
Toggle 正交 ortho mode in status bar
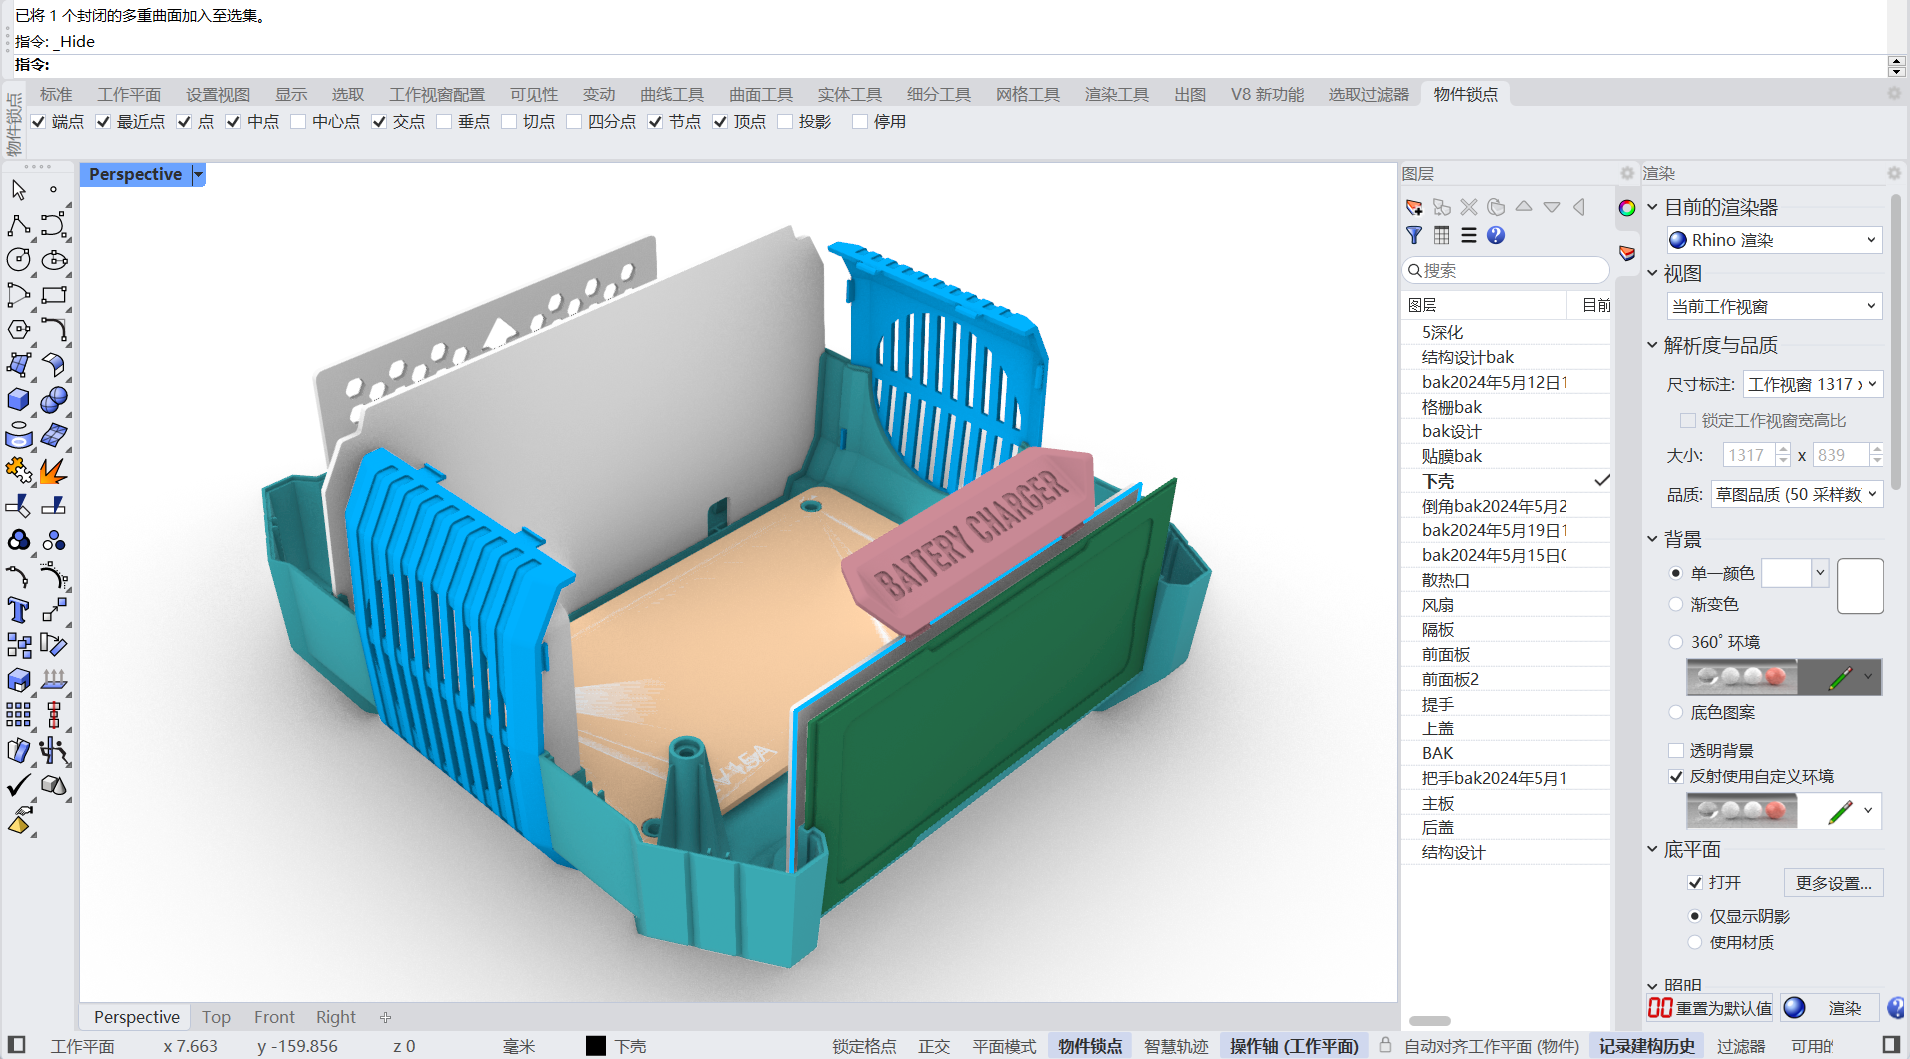[x=934, y=1046]
